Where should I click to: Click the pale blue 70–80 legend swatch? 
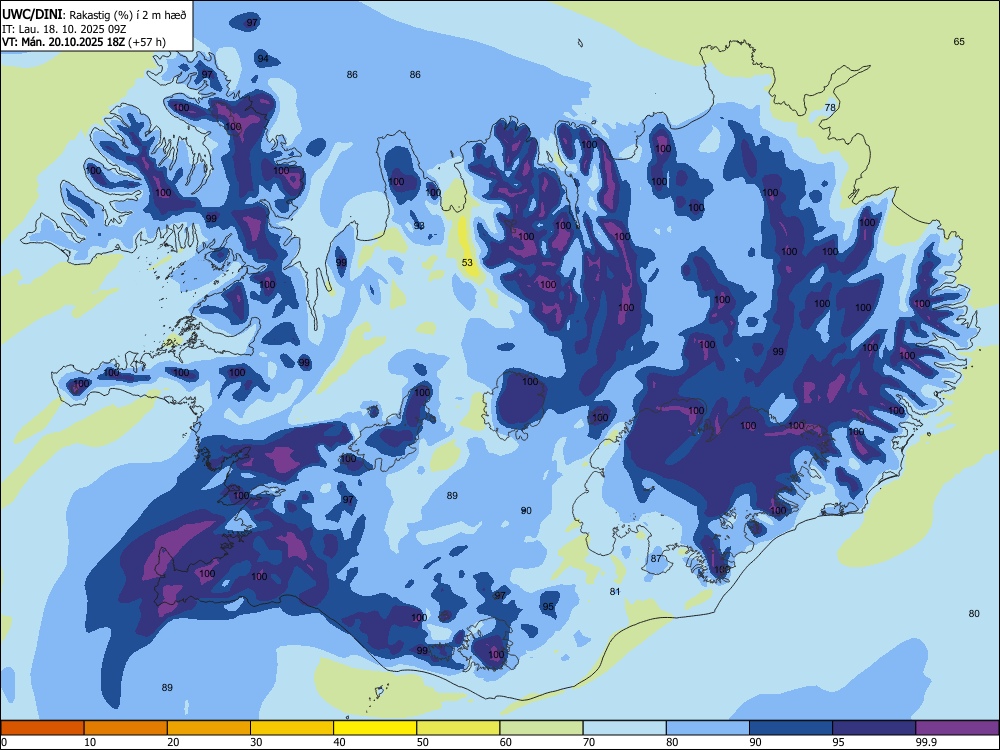pyautogui.click(x=625, y=728)
